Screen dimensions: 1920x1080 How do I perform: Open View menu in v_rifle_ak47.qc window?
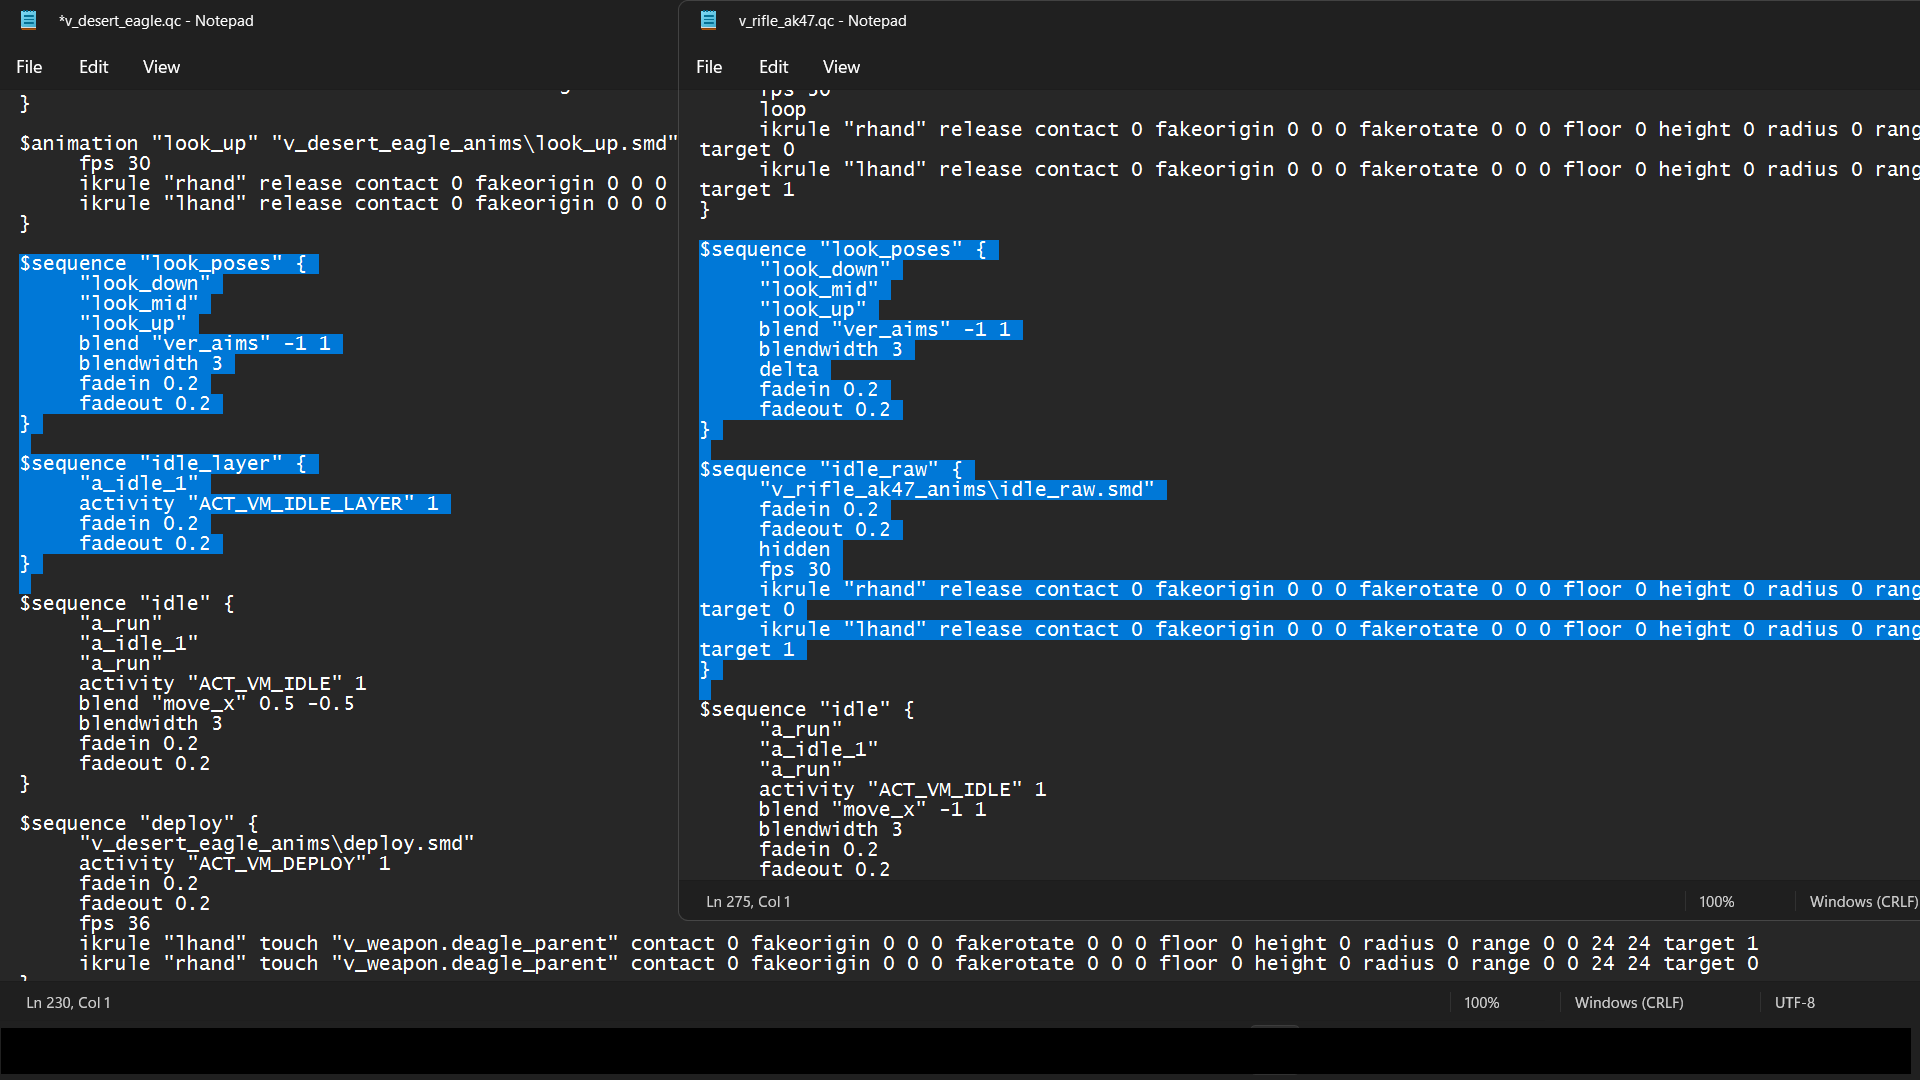[841, 67]
